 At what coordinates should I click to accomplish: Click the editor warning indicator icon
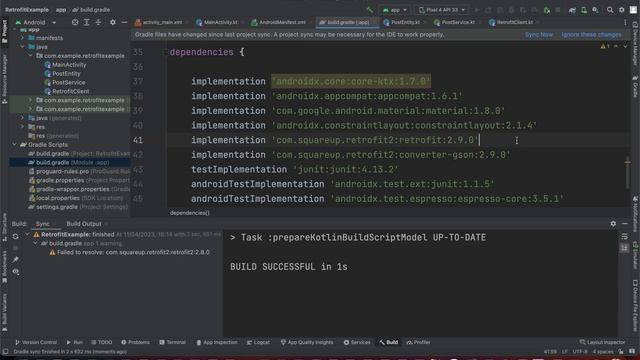click(x=605, y=46)
